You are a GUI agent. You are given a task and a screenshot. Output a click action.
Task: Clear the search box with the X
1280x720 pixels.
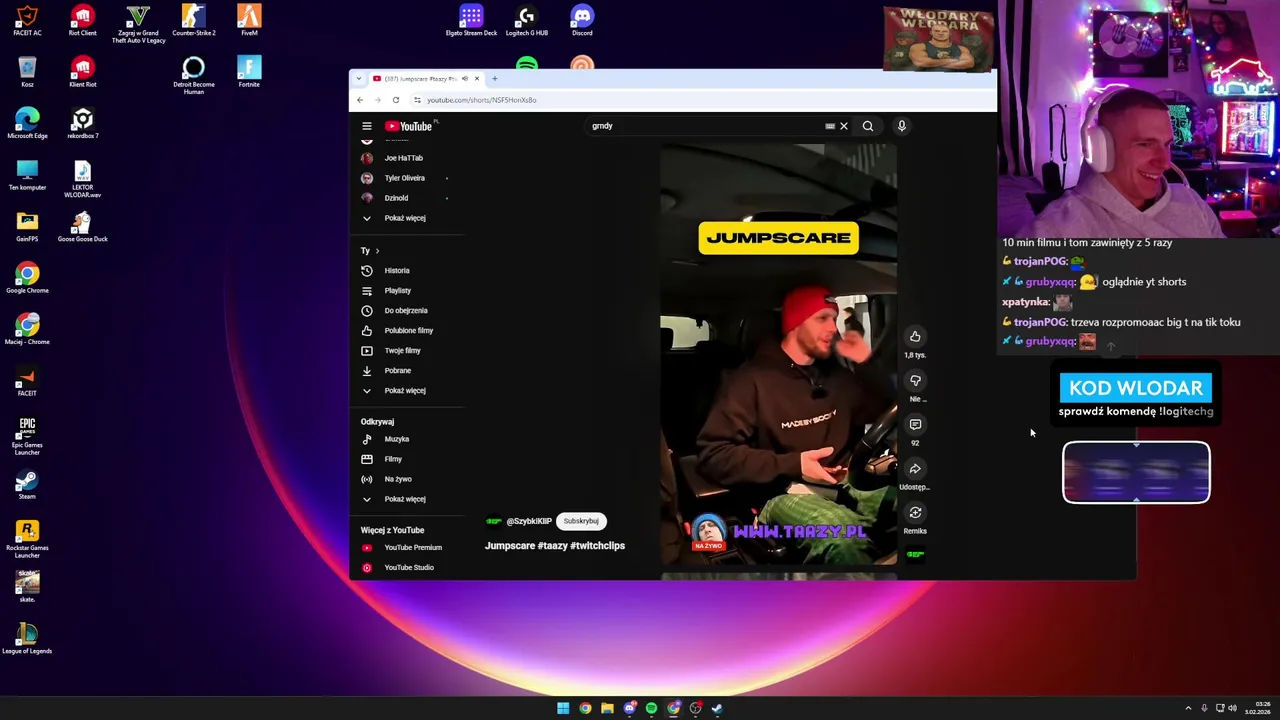[843, 126]
